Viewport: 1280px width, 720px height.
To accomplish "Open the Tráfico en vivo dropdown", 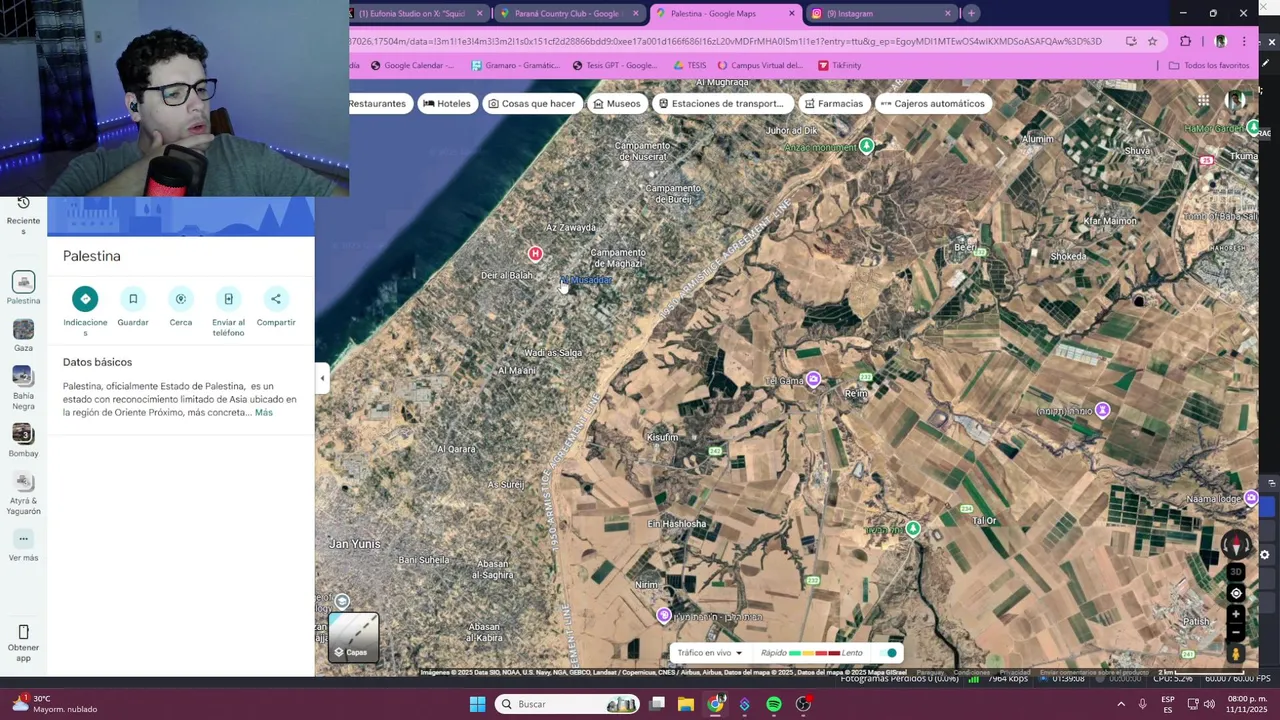I will [x=710, y=653].
